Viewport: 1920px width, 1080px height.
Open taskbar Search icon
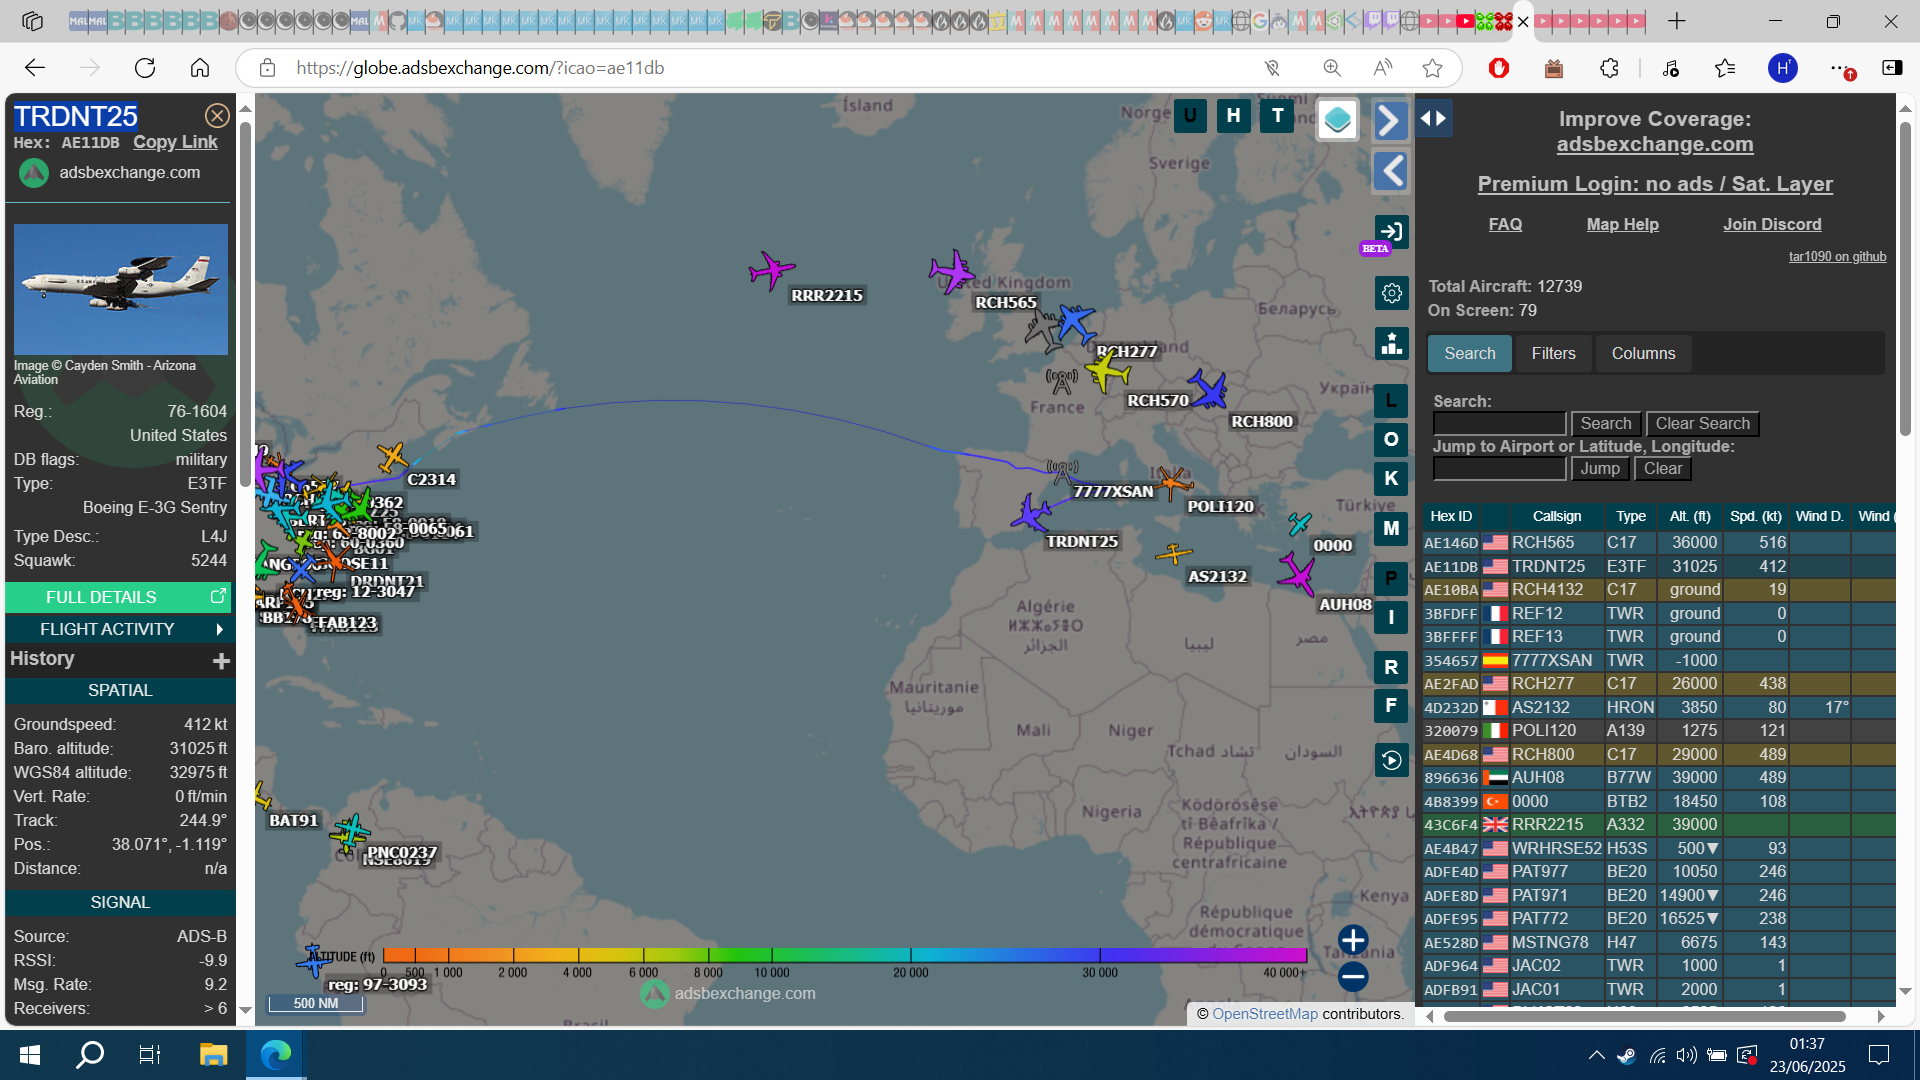pos(90,1054)
